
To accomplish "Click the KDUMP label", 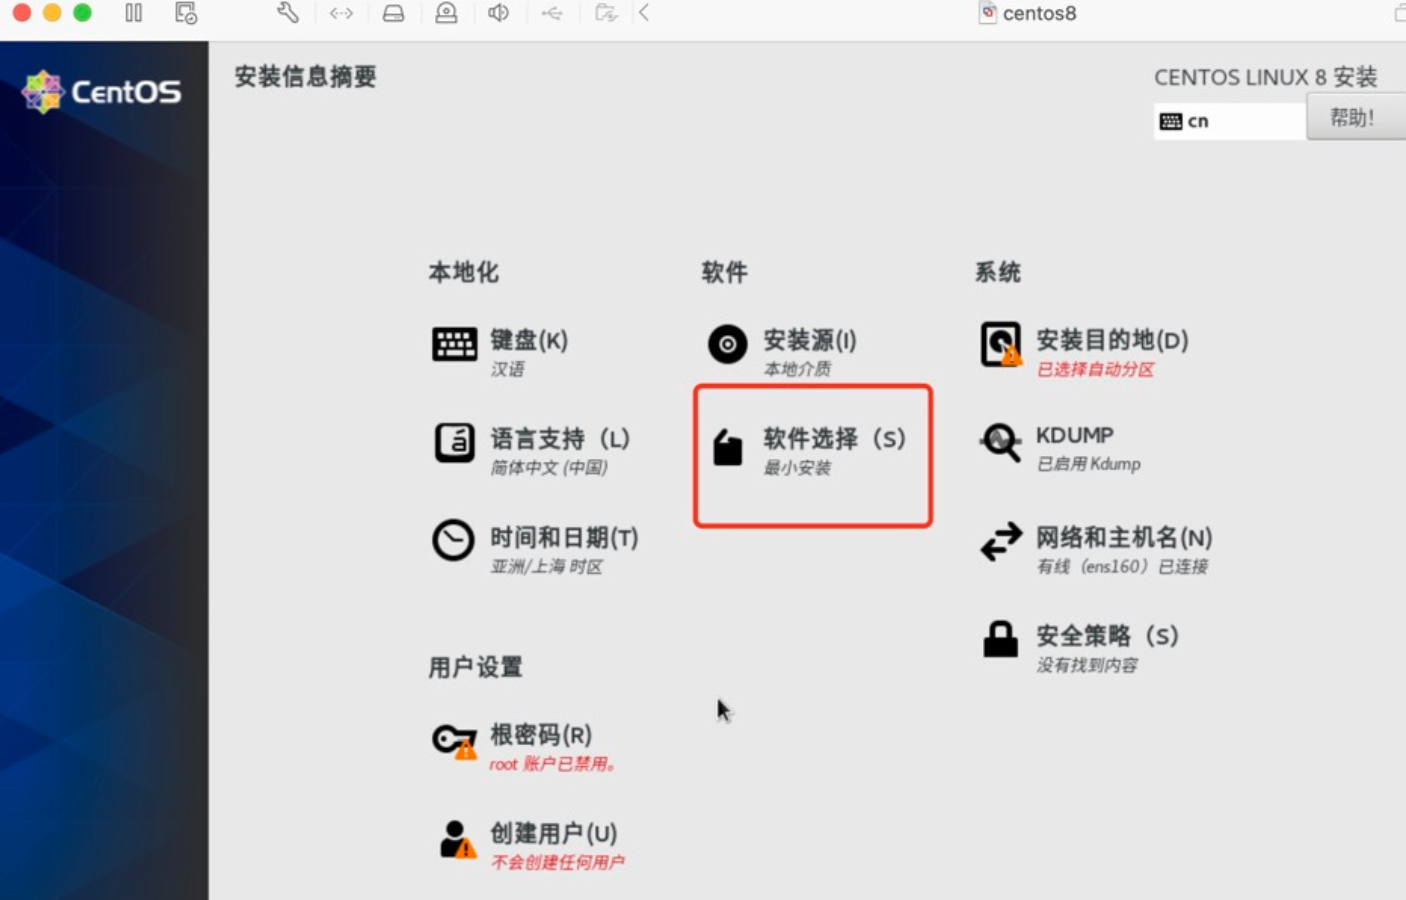I will tap(1074, 435).
